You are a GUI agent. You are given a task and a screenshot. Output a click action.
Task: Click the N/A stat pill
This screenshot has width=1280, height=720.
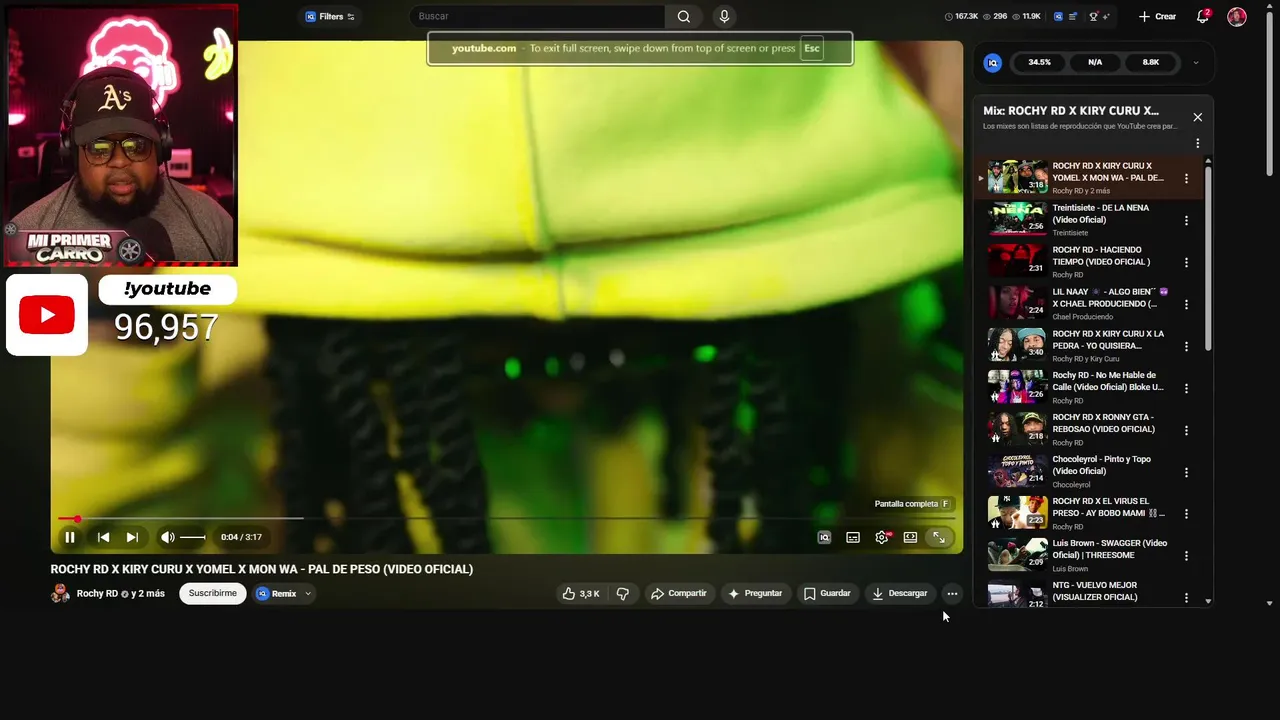point(1095,62)
